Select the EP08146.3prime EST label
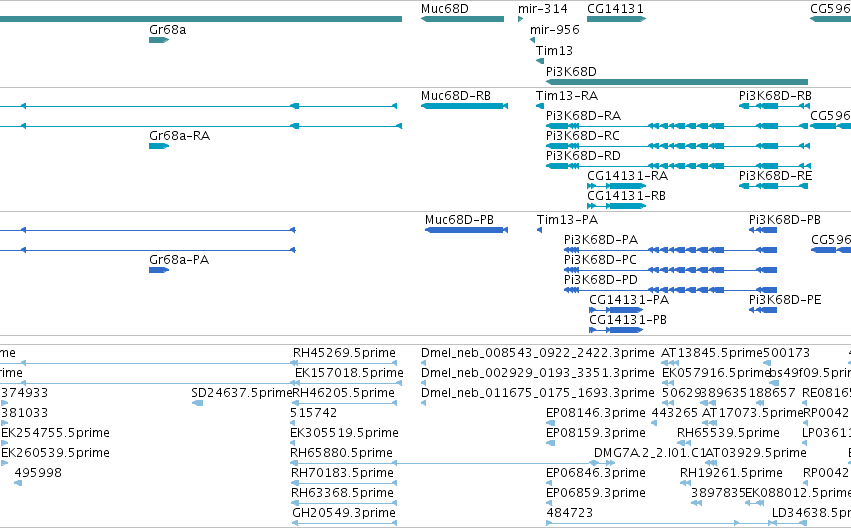Screen dimensions: 851x528 click(x=596, y=413)
